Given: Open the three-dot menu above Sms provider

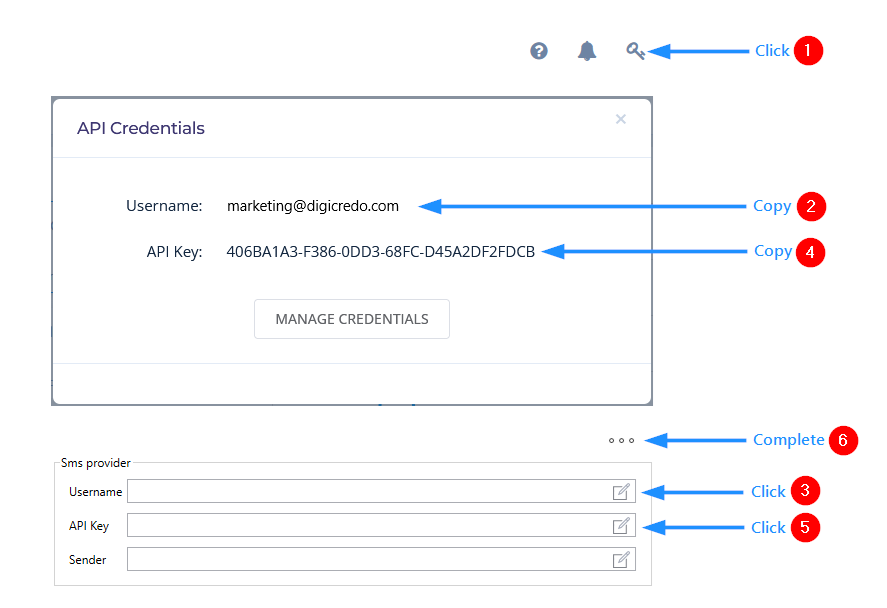Looking at the screenshot, I should tap(621, 440).
